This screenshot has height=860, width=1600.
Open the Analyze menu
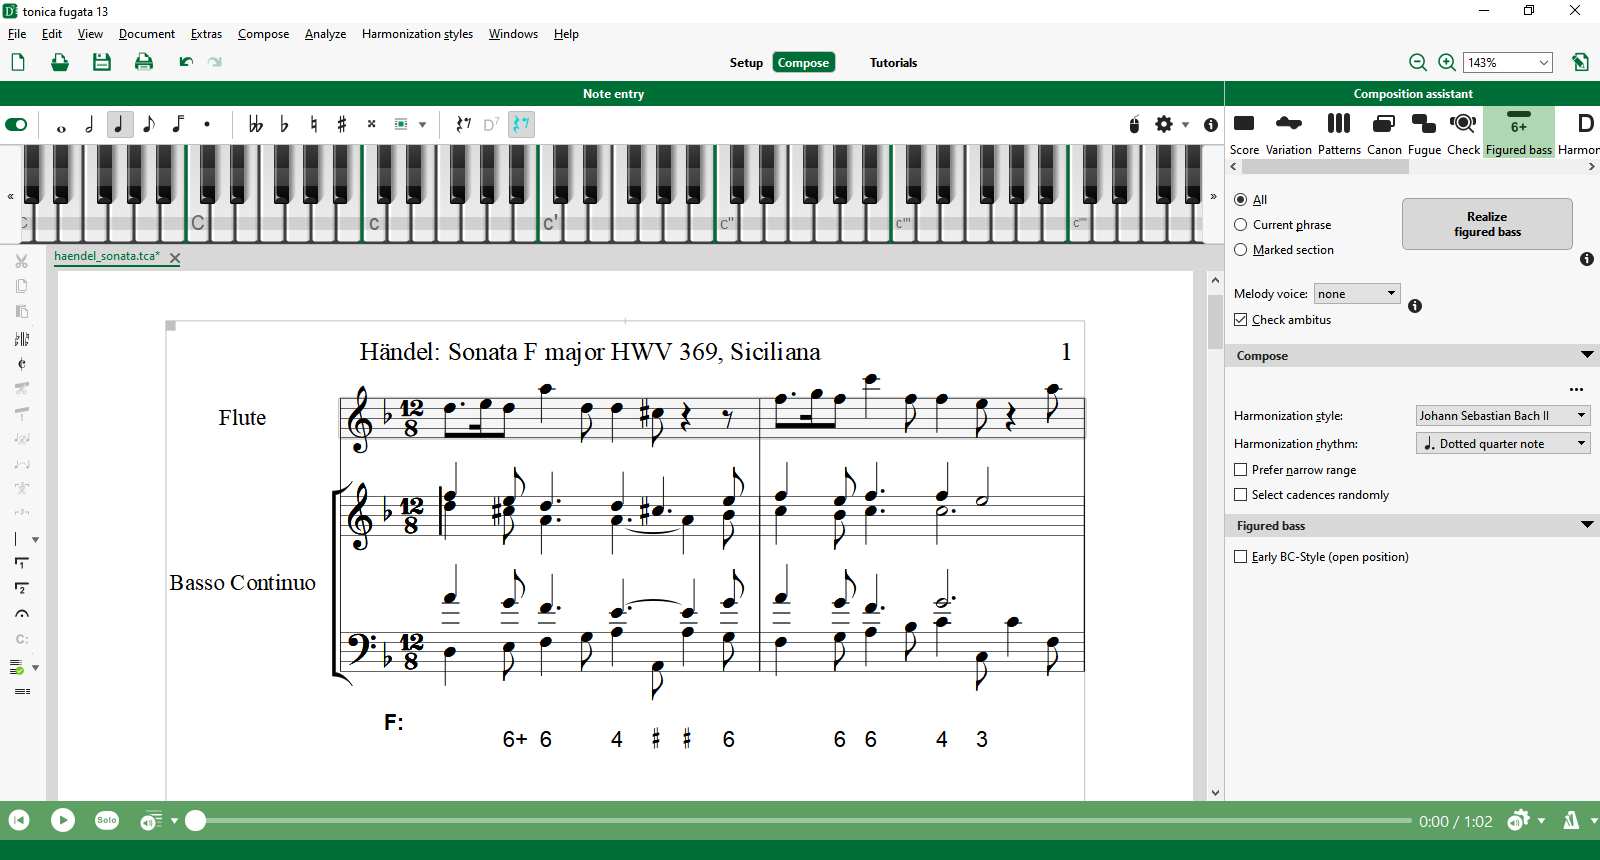pos(325,34)
